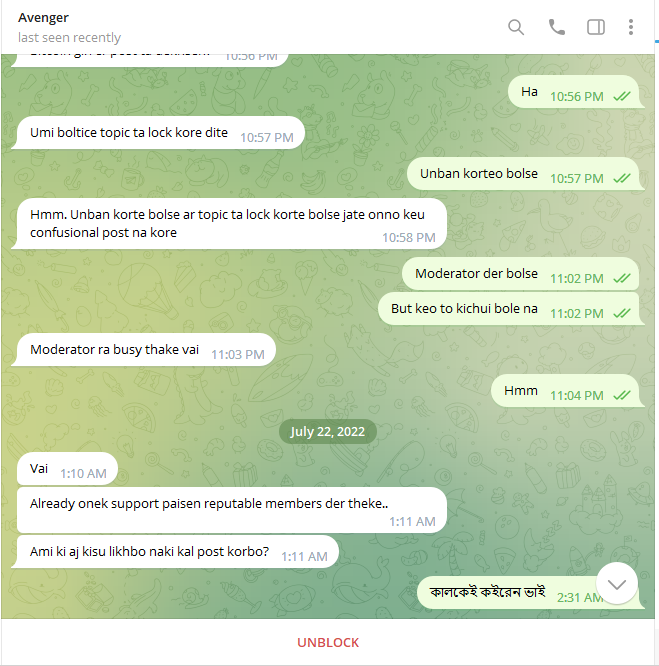
Task: Click read checkmarks on 'But keo to kichui'
Action: click(622, 314)
